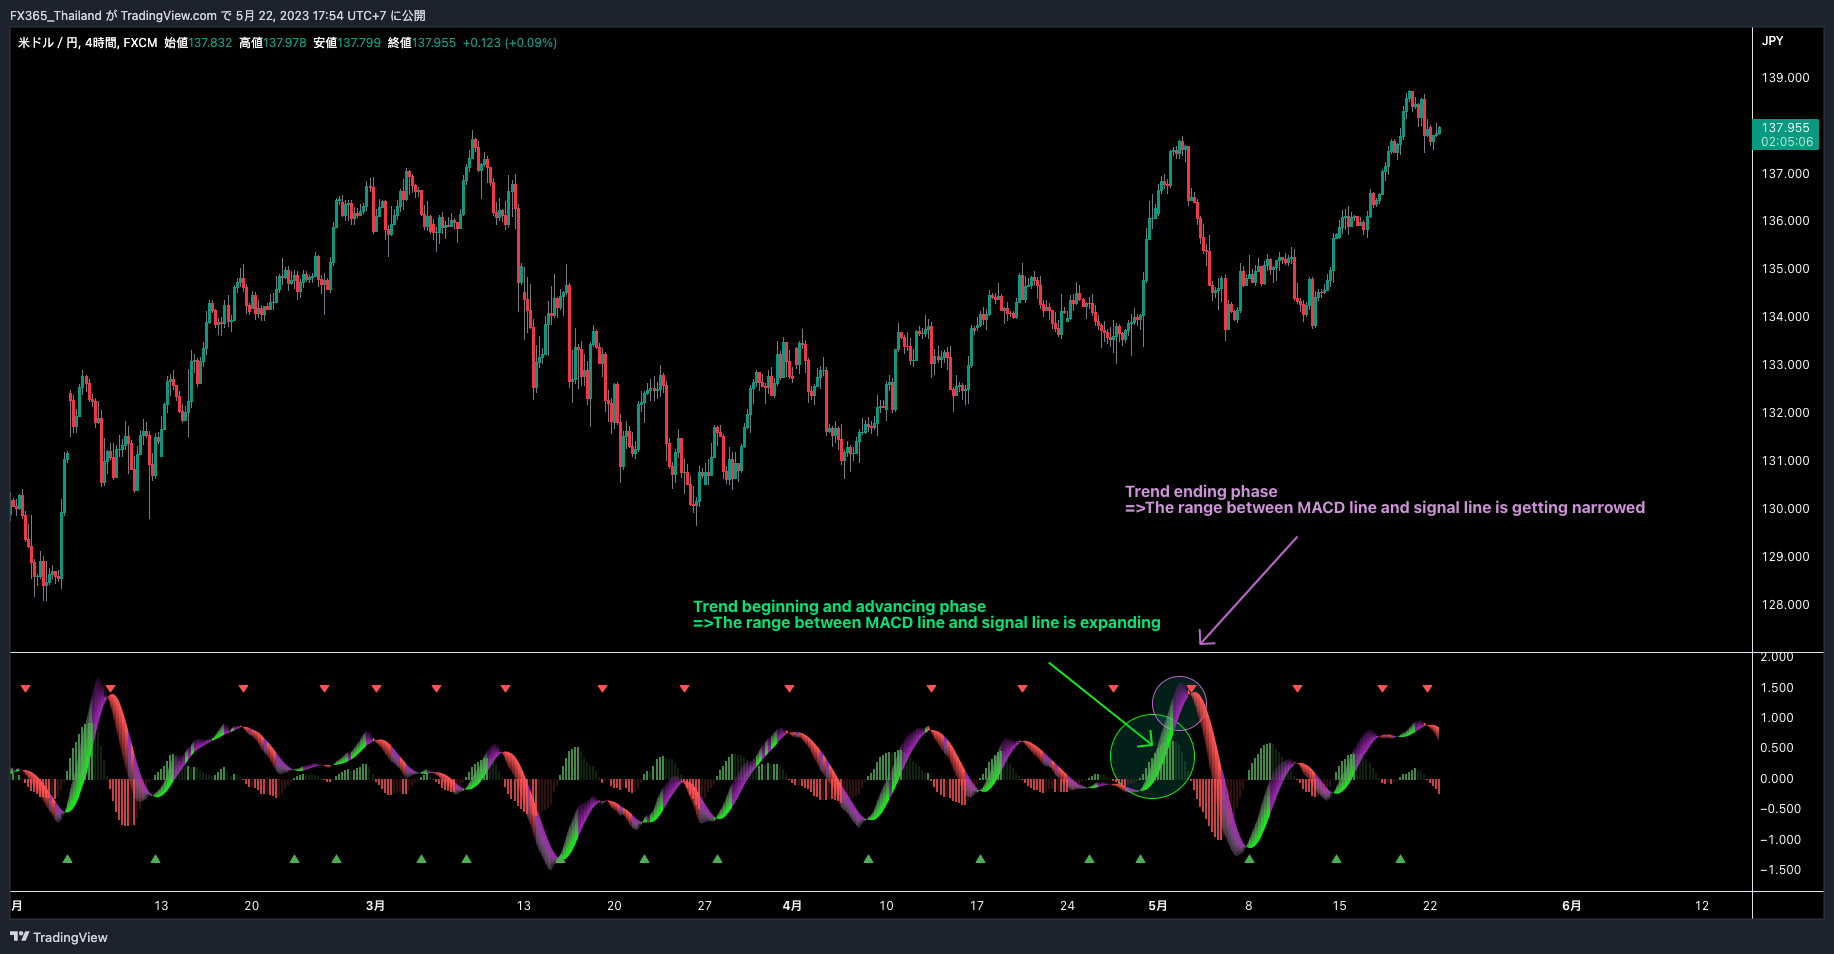This screenshot has height=954, width=1834.
Task: Click the 4月 label on time axis
Action: tap(792, 906)
